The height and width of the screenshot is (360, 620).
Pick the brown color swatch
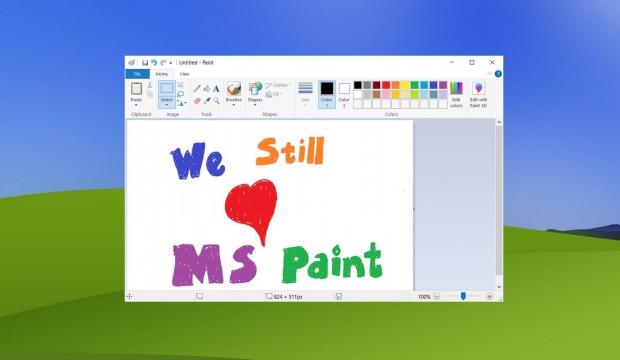pyautogui.click(x=377, y=95)
